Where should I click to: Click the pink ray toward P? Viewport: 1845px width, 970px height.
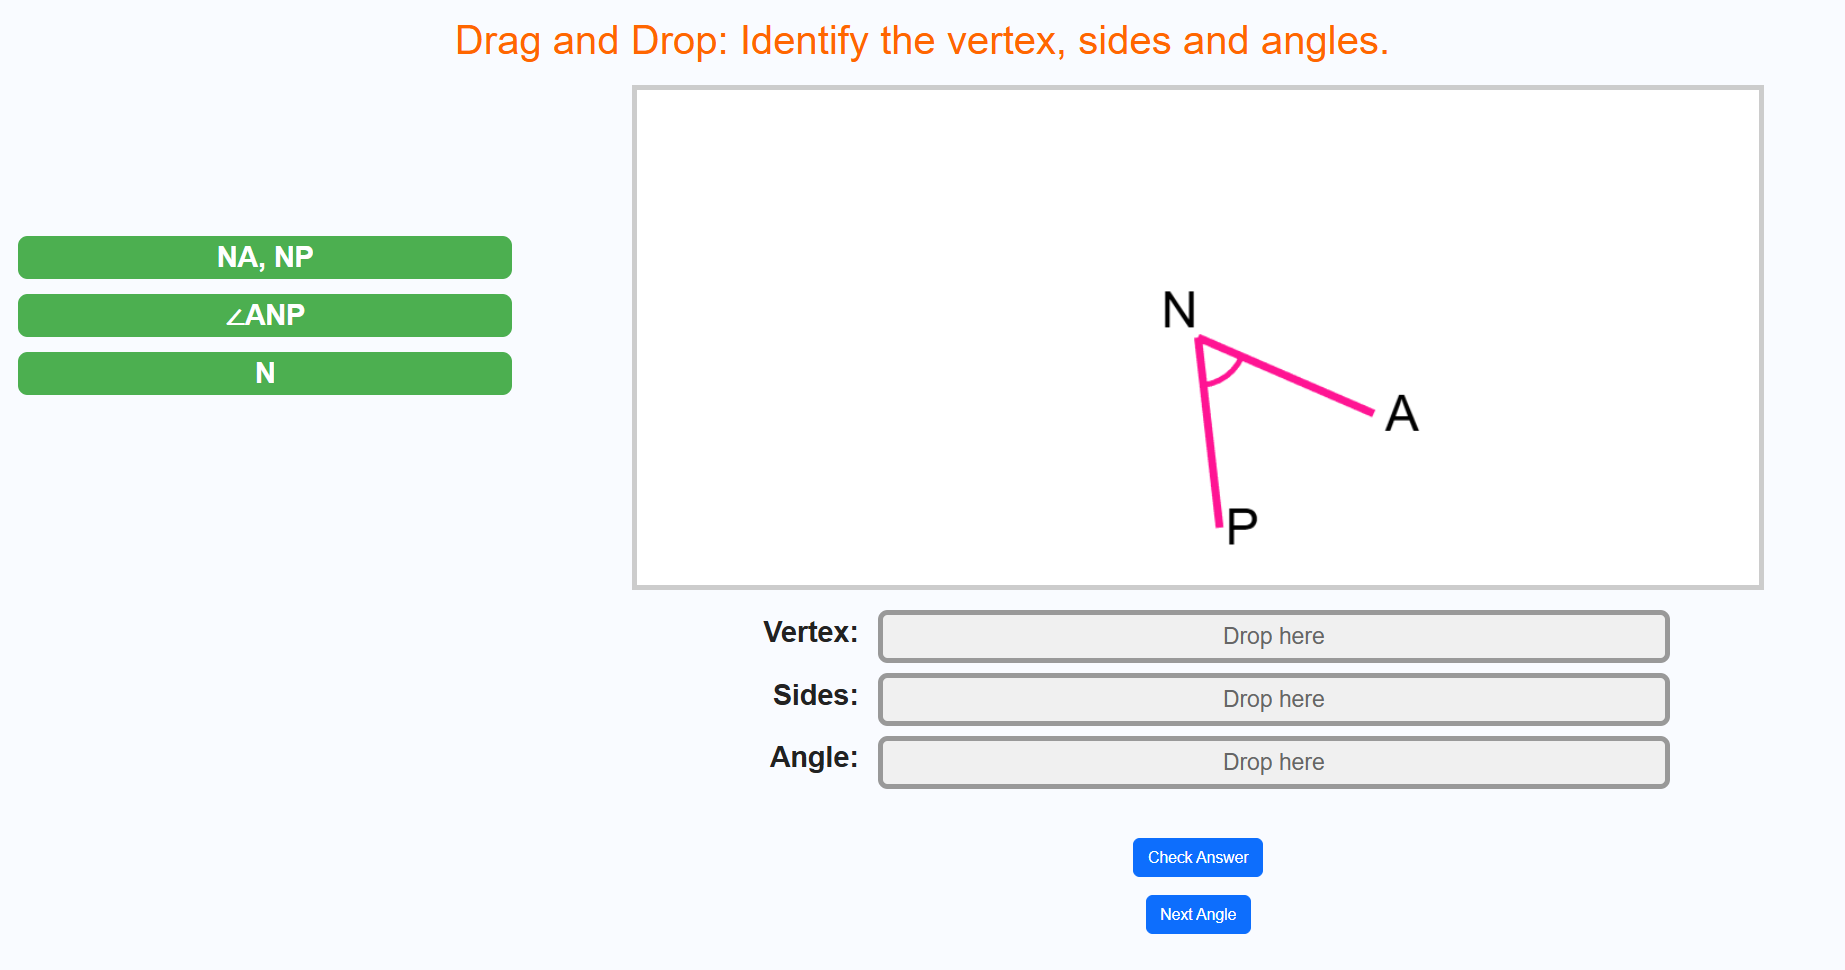[x=1210, y=440]
